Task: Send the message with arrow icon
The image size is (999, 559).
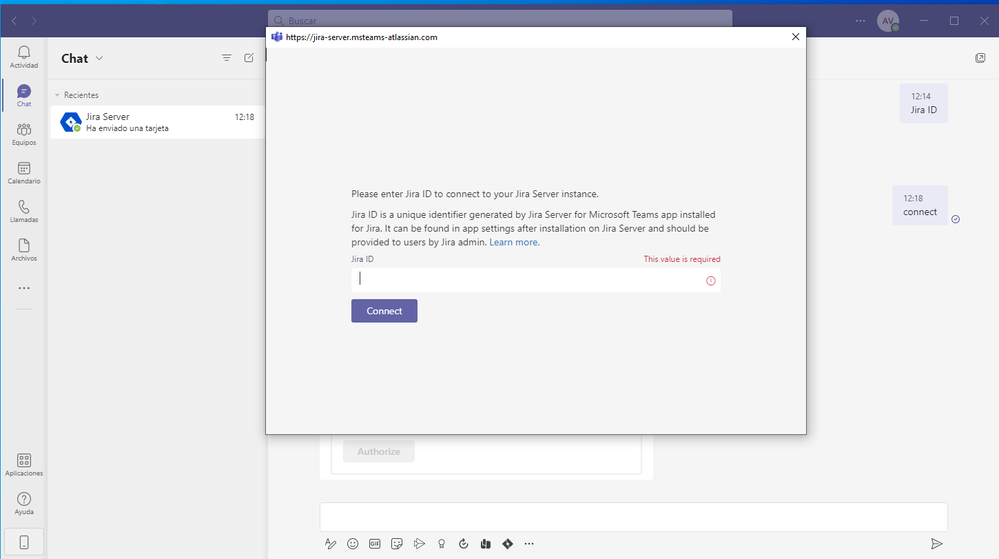Action: click(x=937, y=544)
